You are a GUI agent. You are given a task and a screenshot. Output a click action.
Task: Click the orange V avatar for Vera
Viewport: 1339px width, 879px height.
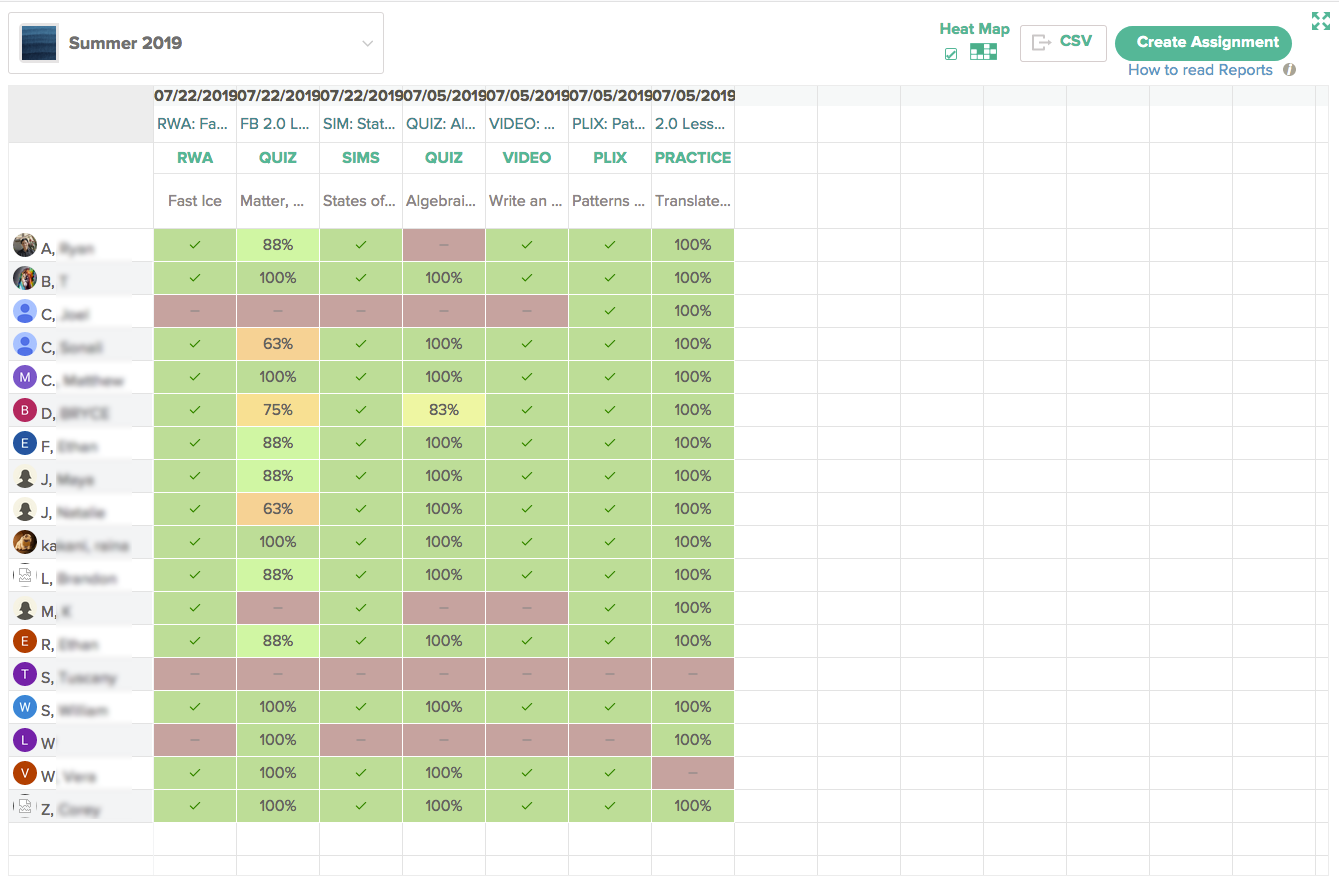[x=25, y=773]
